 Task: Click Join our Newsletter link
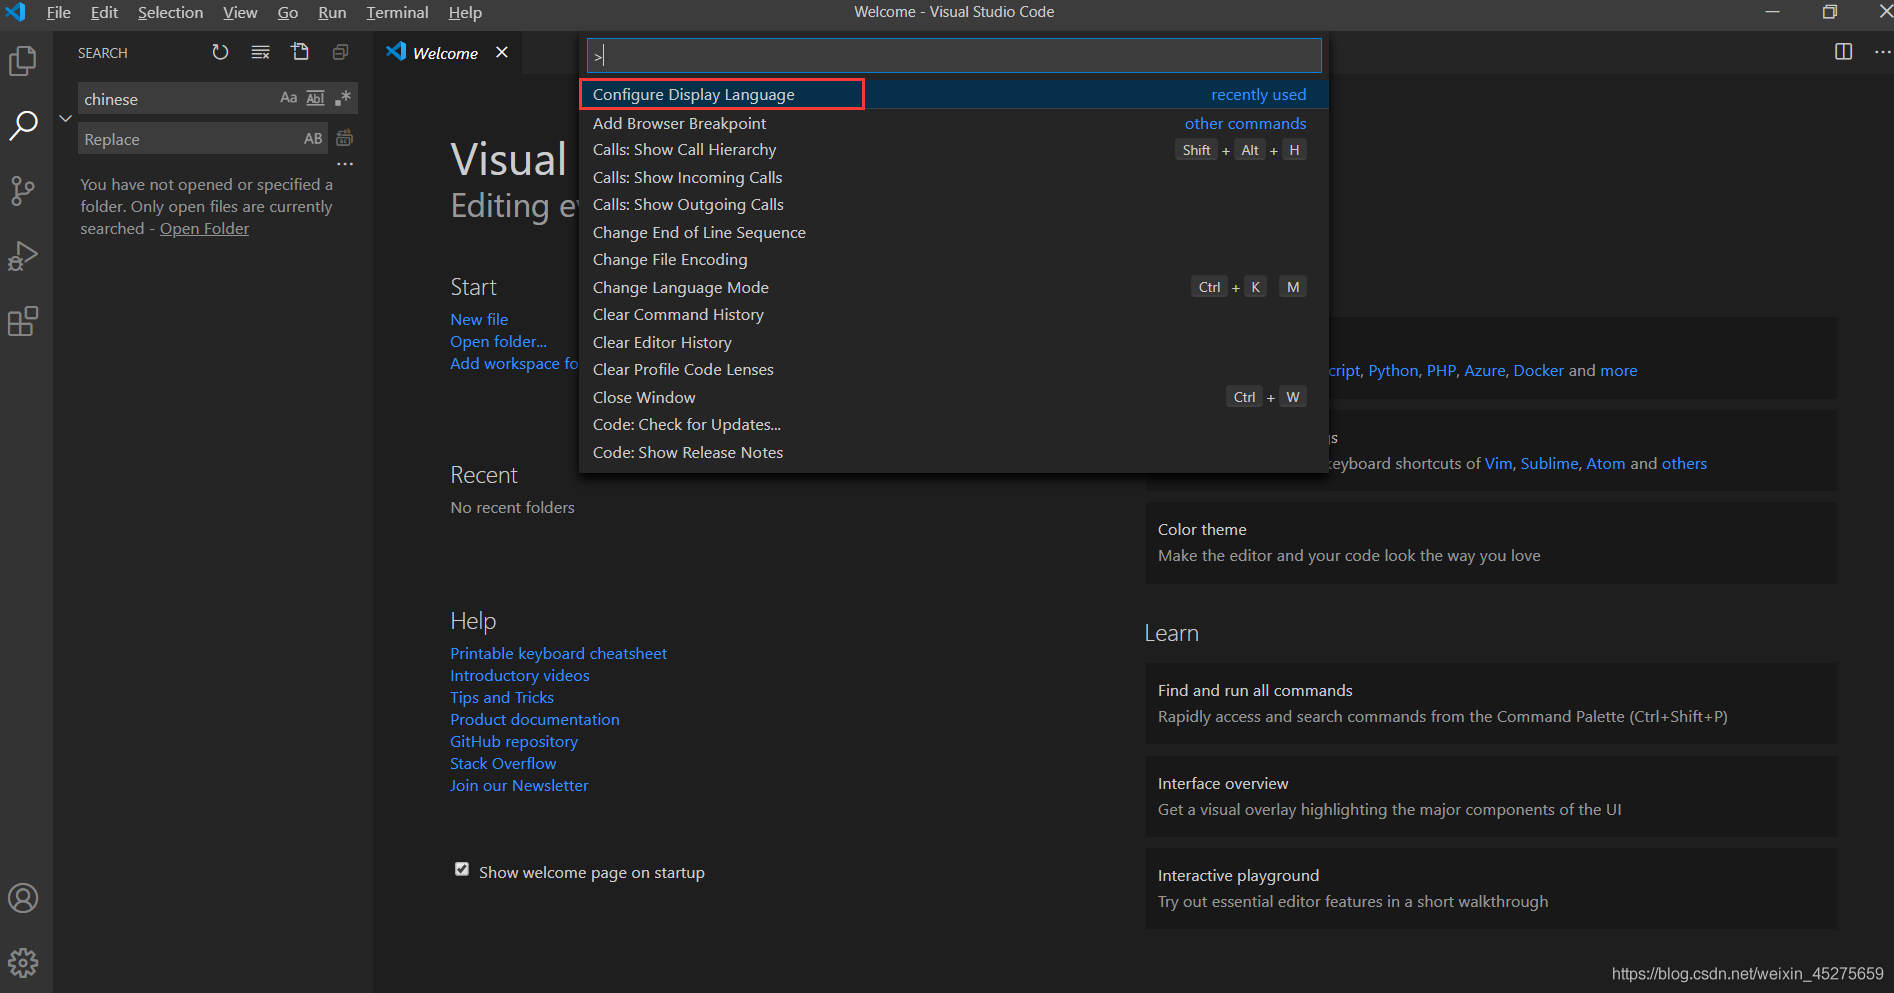(x=519, y=785)
